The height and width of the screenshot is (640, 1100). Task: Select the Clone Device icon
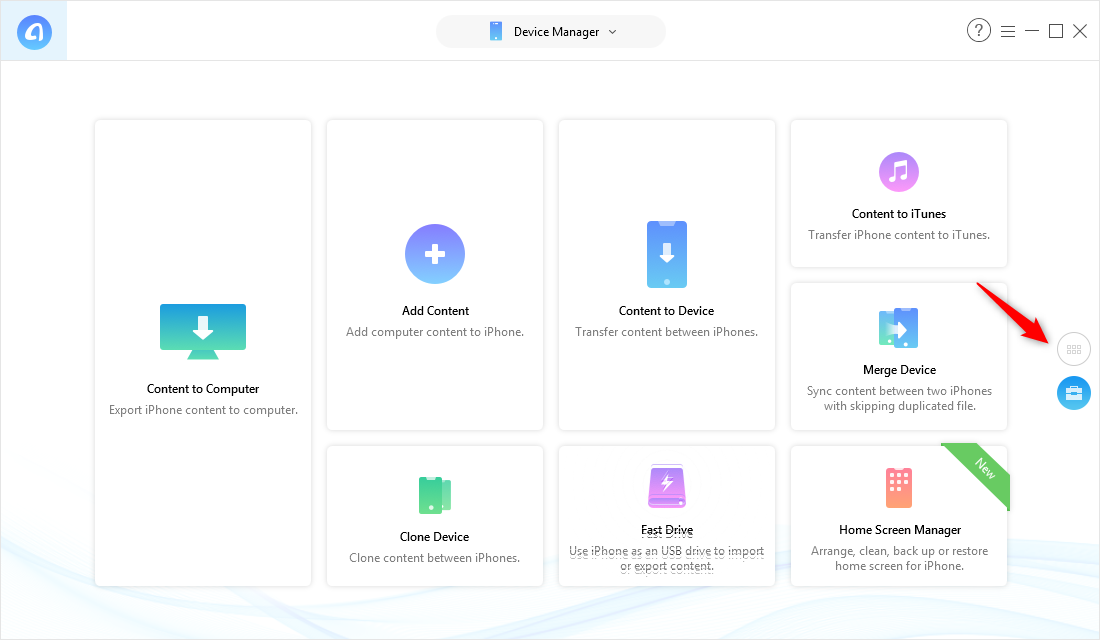click(435, 495)
